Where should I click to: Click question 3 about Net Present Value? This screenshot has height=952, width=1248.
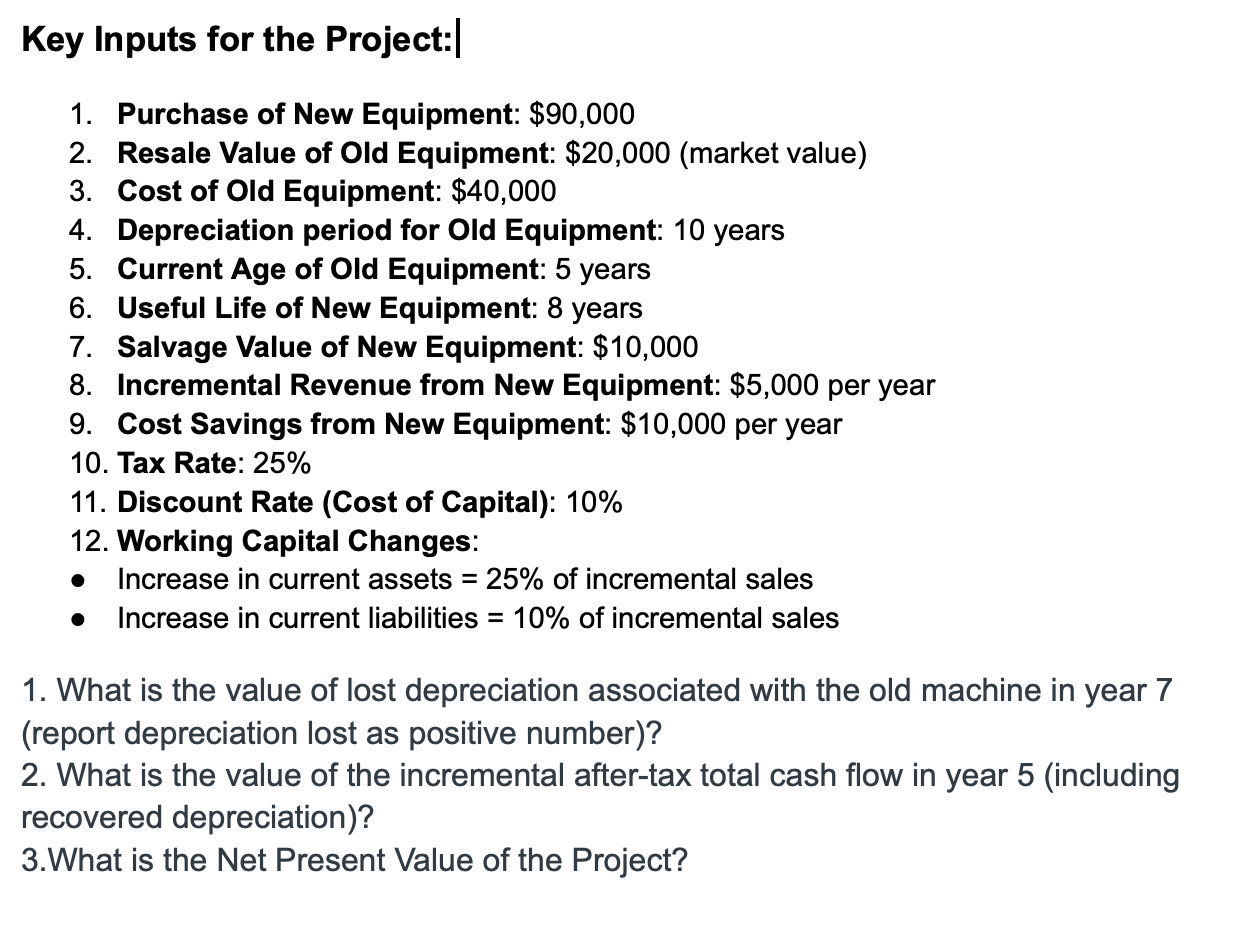355,859
